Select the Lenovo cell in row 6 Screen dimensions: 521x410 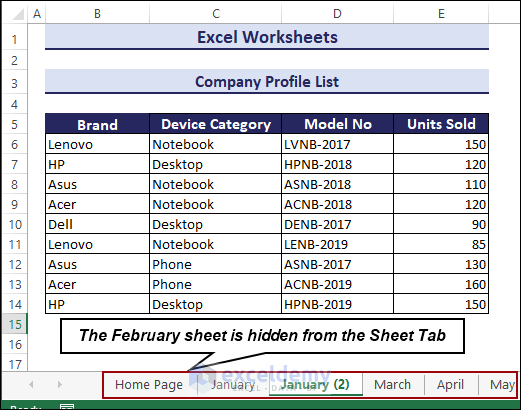tap(97, 144)
